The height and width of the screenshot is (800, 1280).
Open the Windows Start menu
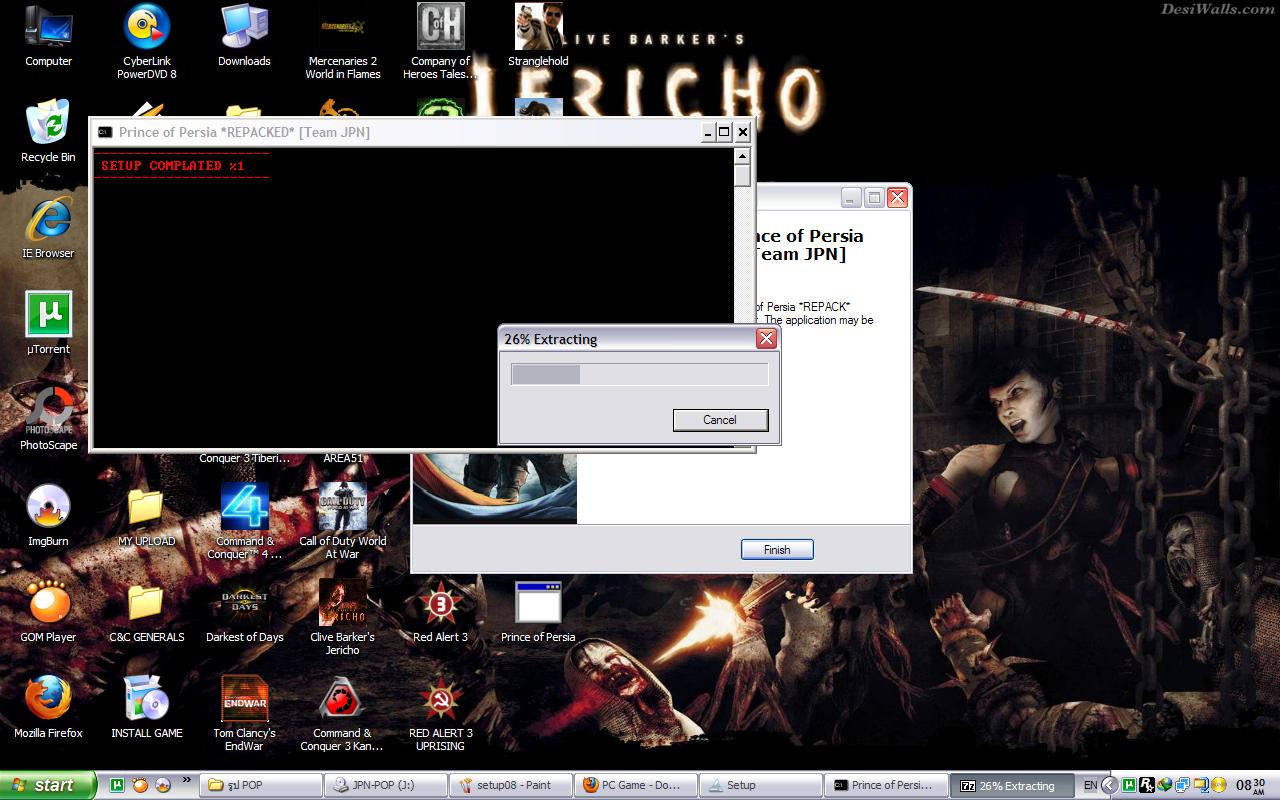pyautogui.click(x=48, y=785)
